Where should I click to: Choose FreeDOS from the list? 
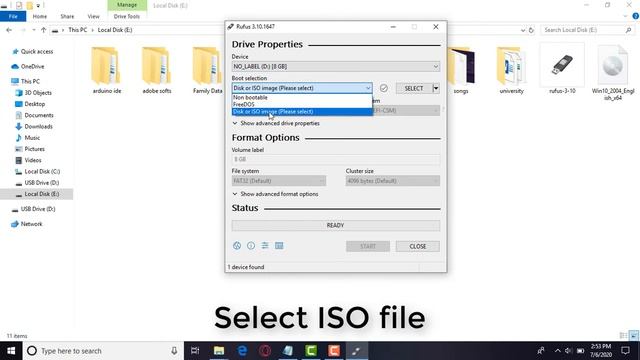point(302,104)
